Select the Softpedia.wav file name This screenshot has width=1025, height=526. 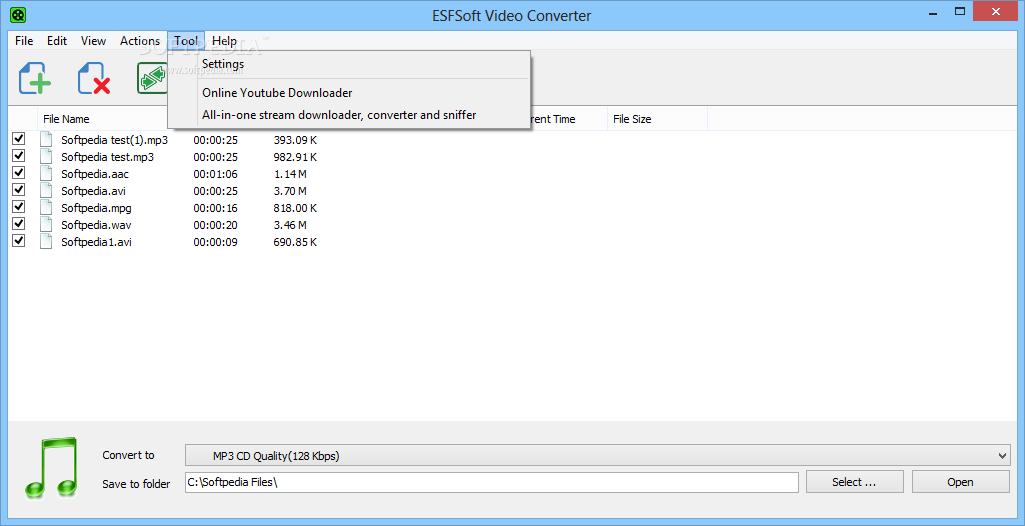[x=96, y=225]
